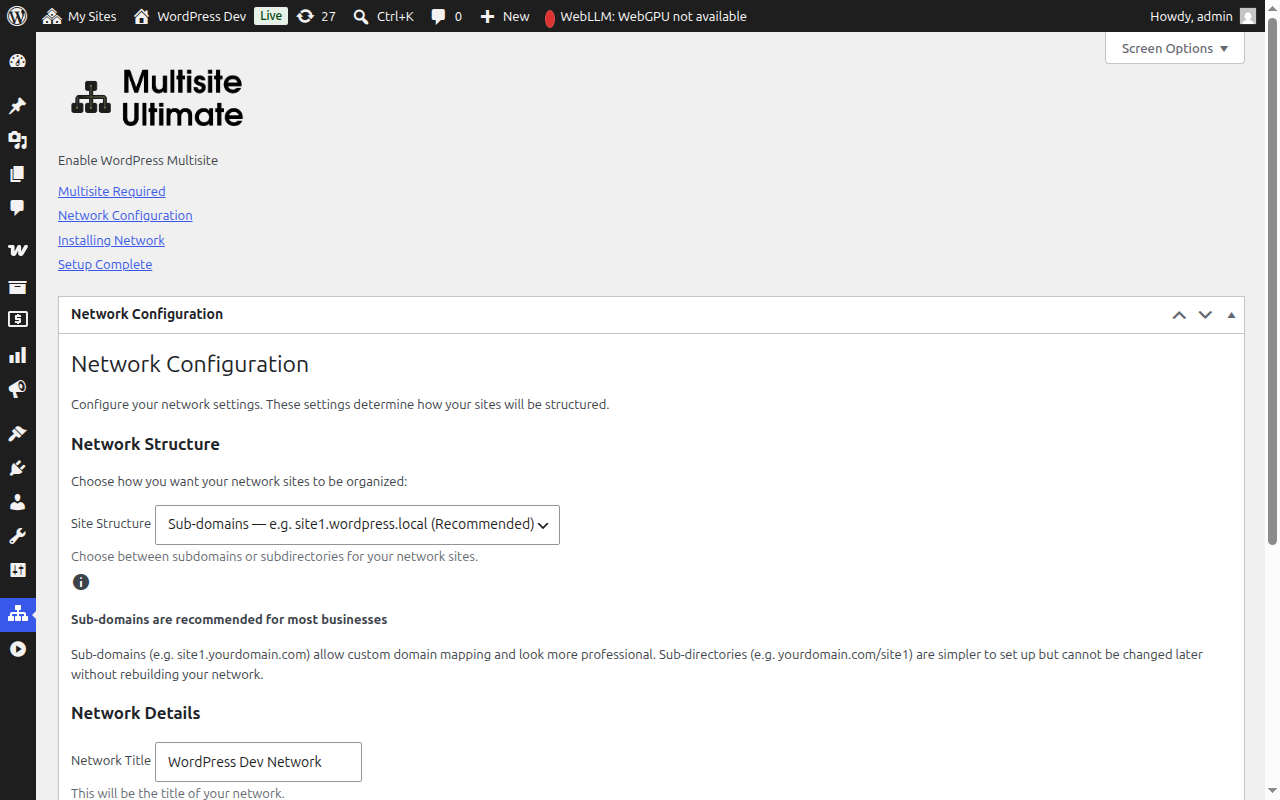Open Comments from the sidebar speech bubble

tap(17, 208)
